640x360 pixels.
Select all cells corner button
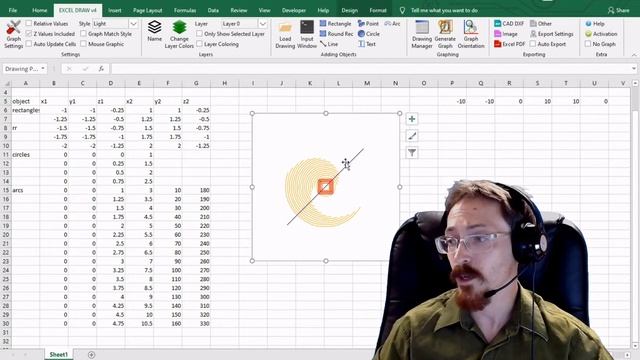coord(6,83)
